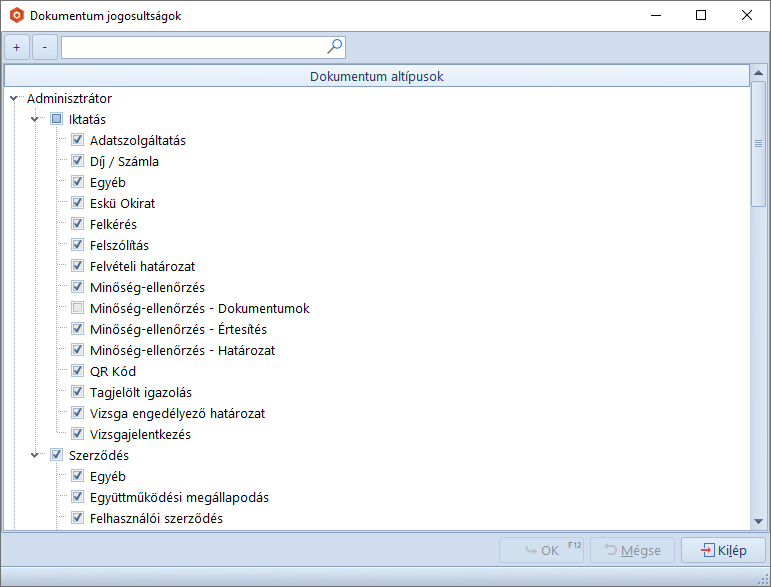Click the expand all plus button
Viewport: 771px width, 587px height.
point(16,47)
